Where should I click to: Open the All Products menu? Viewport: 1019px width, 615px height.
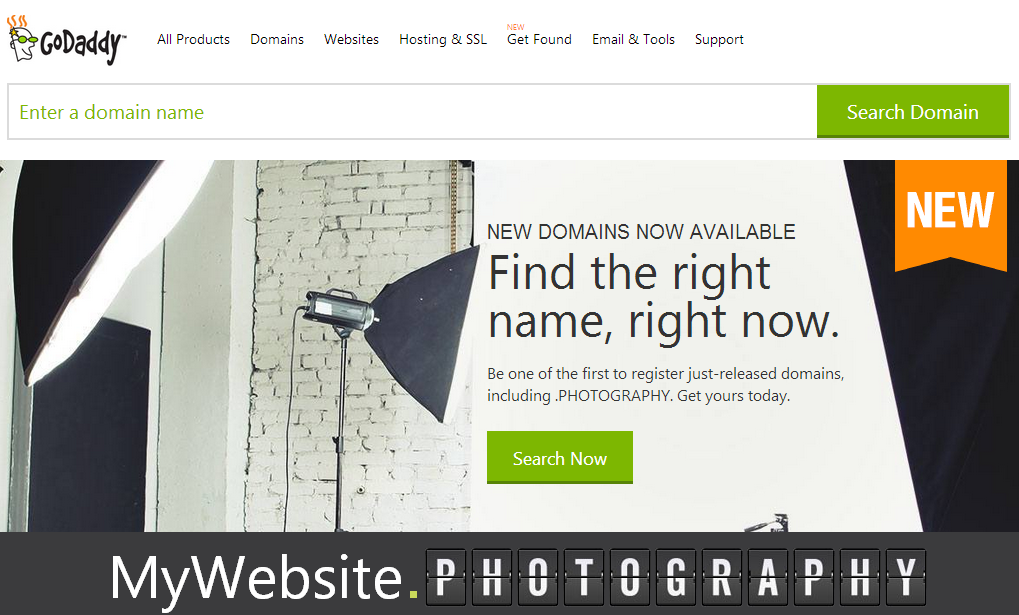click(193, 39)
